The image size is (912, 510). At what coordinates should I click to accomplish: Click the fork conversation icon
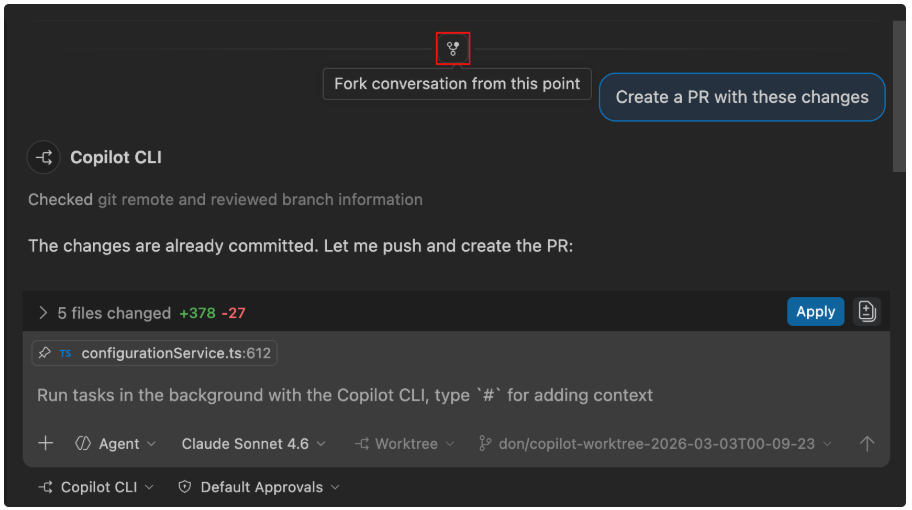(453, 48)
